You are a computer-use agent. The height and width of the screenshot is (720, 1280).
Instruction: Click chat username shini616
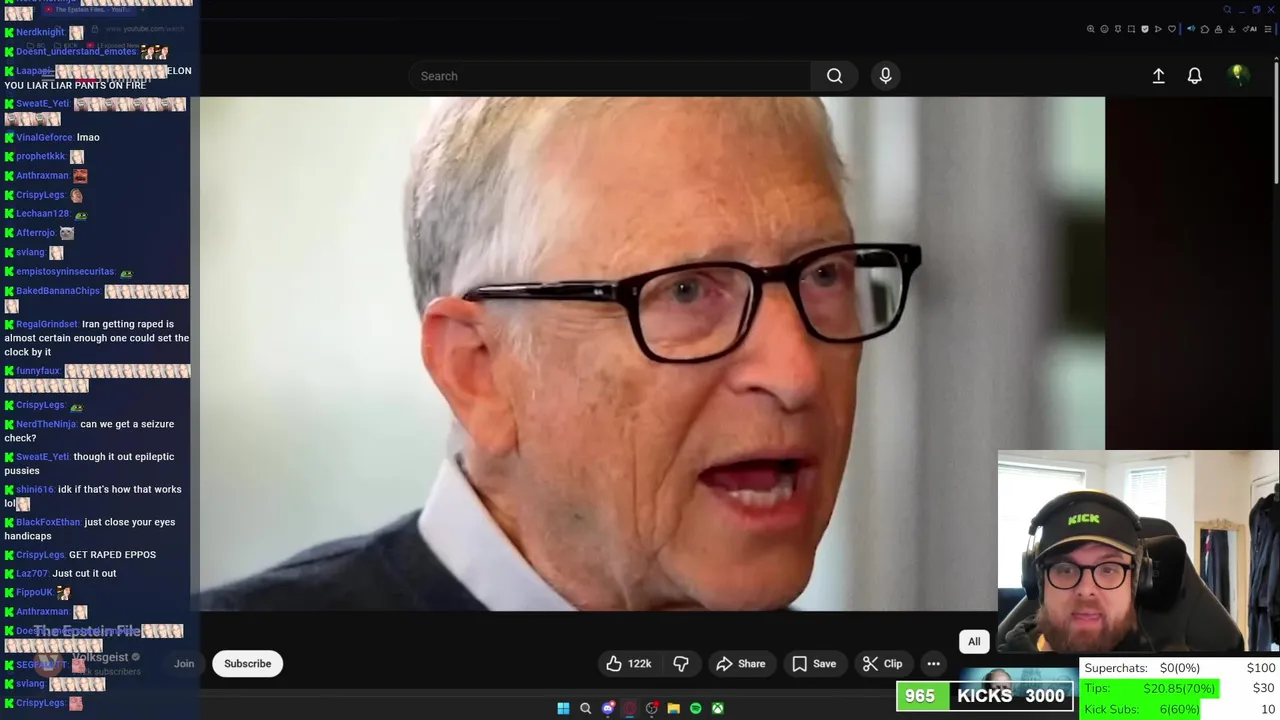35,490
